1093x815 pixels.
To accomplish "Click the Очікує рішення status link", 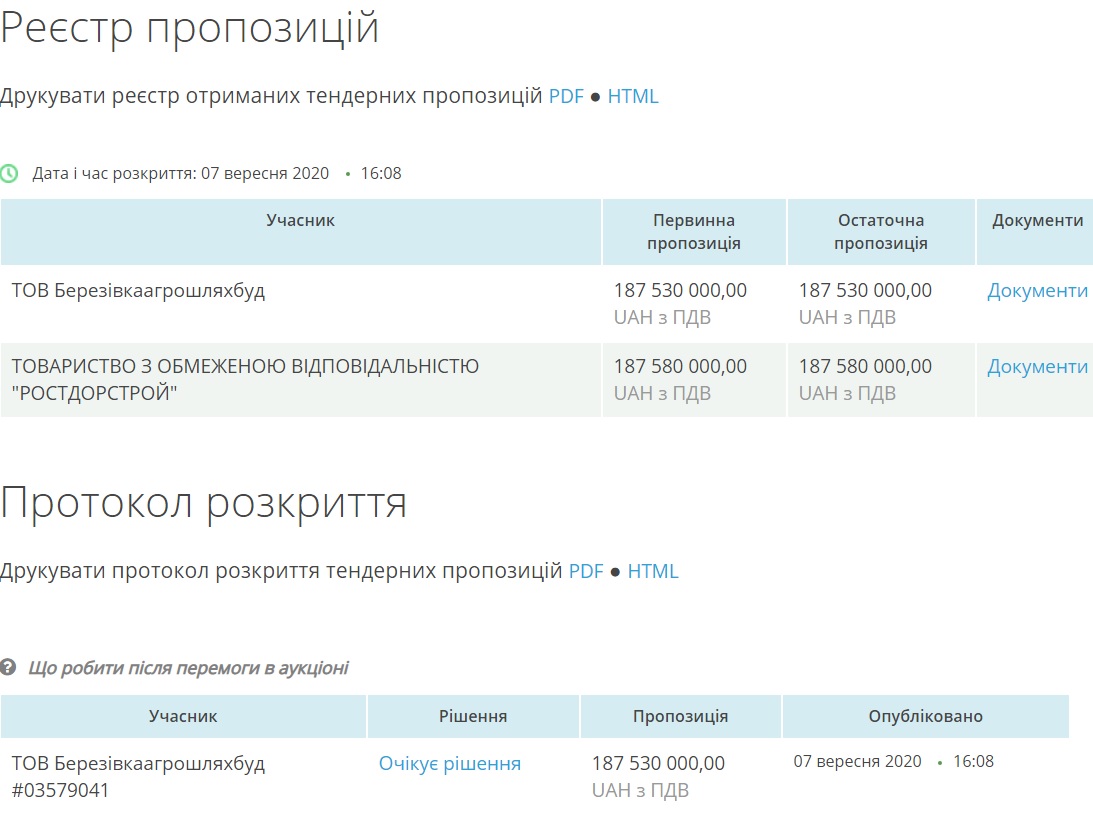I will (x=450, y=763).
